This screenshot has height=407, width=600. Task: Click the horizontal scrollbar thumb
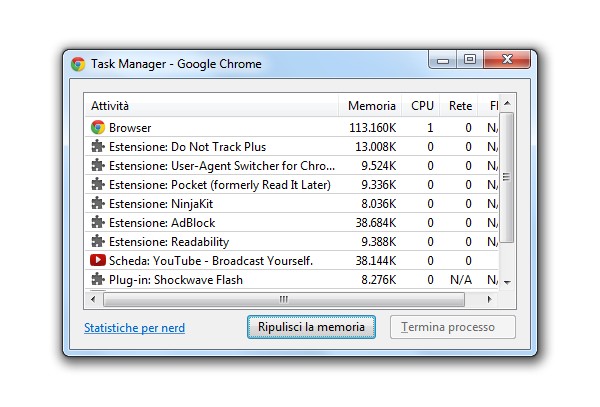click(x=284, y=300)
